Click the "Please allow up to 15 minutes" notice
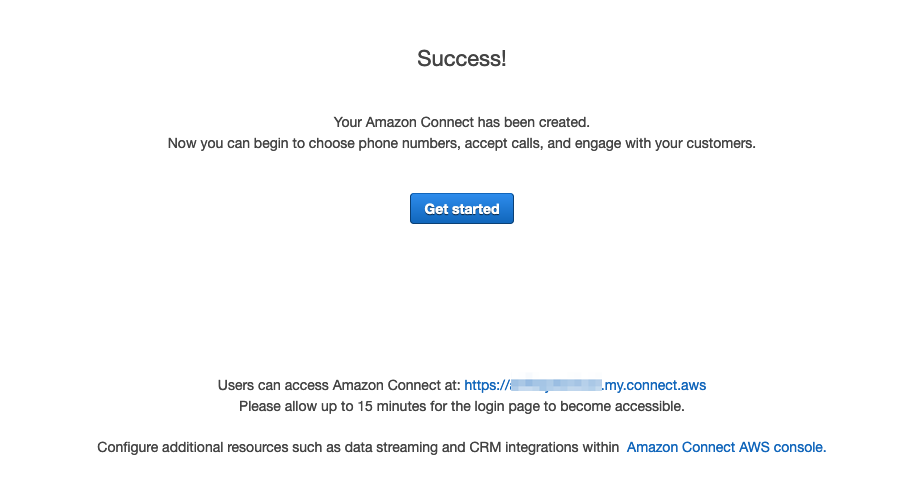The height and width of the screenshot is (478, 918). tap(461, 407)
